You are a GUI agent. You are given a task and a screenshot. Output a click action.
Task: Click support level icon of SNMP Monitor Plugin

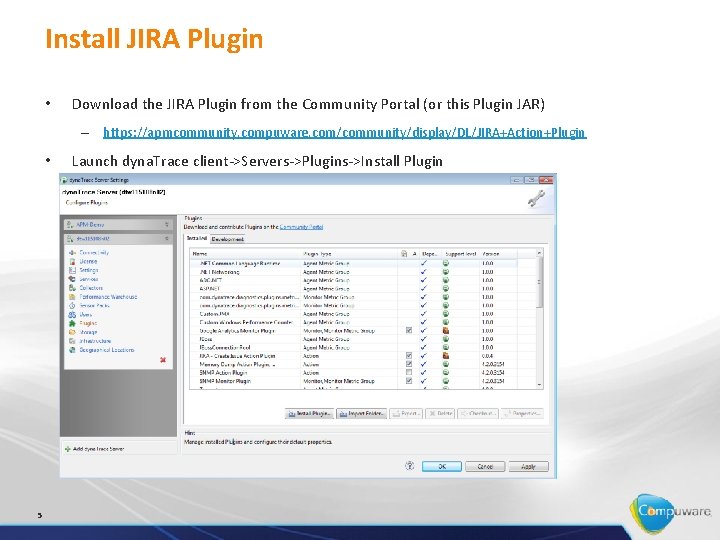445,381
